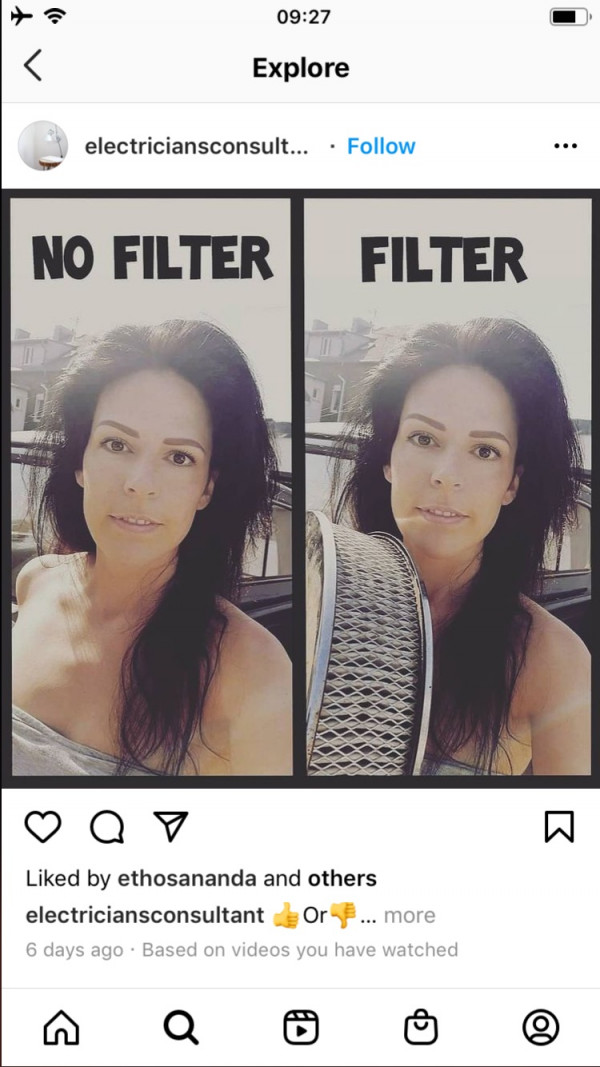
Task: Tap the back arrow beside Explore
Action: tap(33, 66)
